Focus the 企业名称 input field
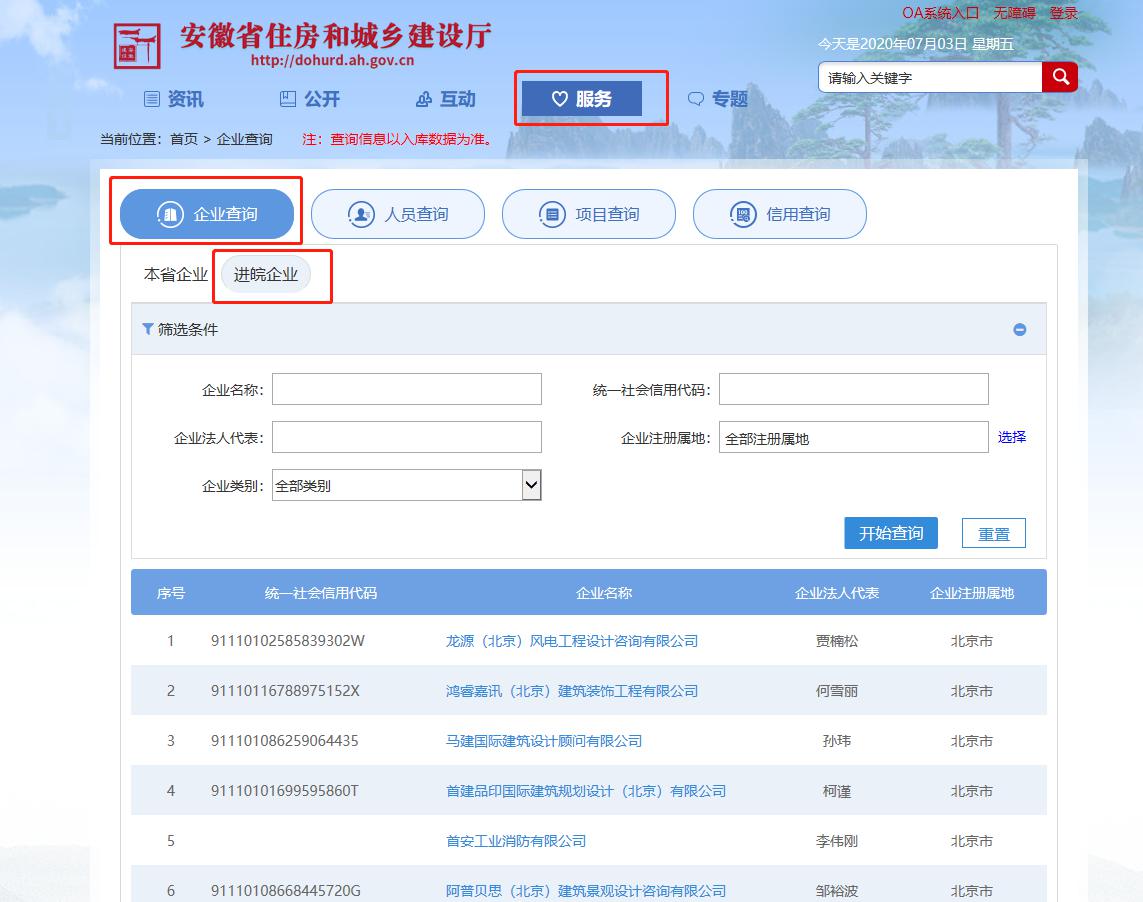This screenshot has width=1143, height=902. (x=406, y=389)
